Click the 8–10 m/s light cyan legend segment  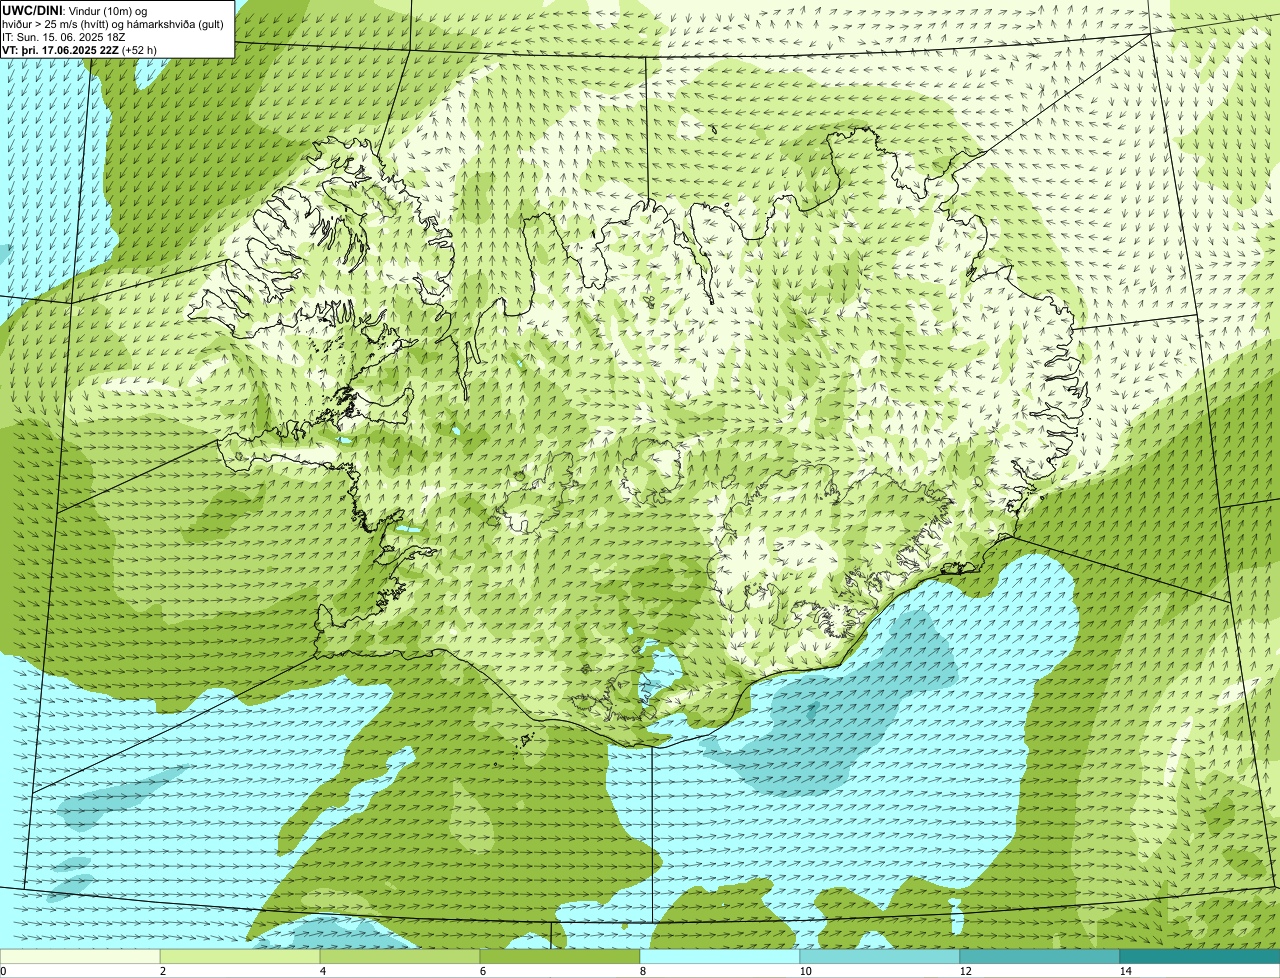tap(720, 956)
